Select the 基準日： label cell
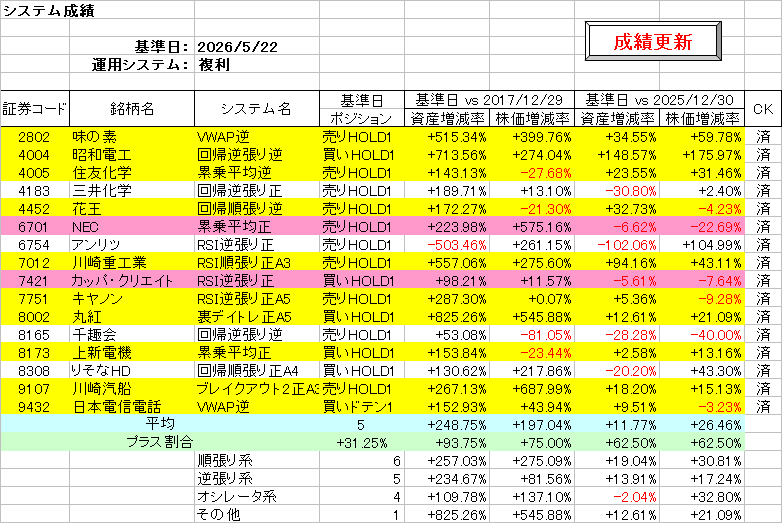782x523 pixels. (x=132, y=46)
